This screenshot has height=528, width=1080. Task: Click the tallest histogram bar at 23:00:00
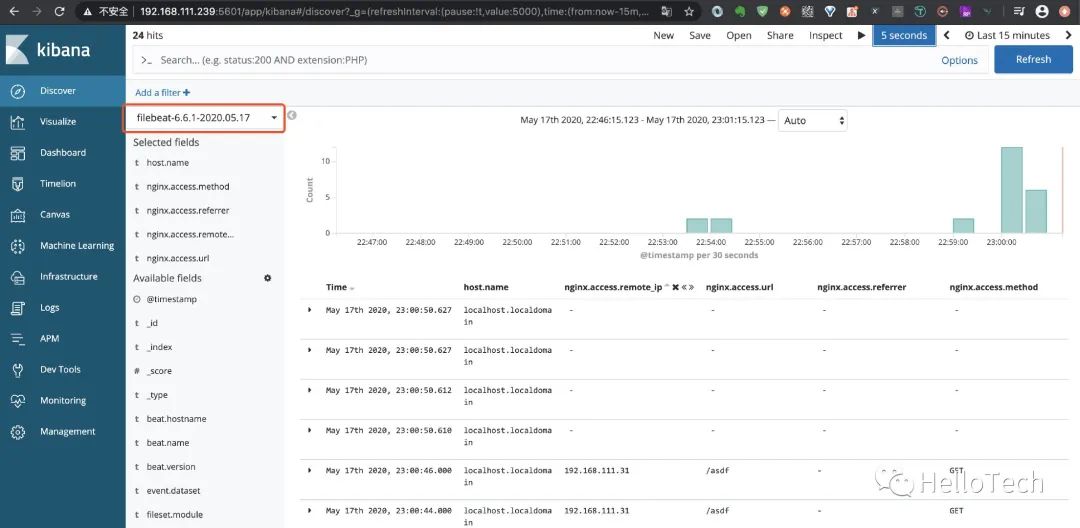tap(1011, 190)
